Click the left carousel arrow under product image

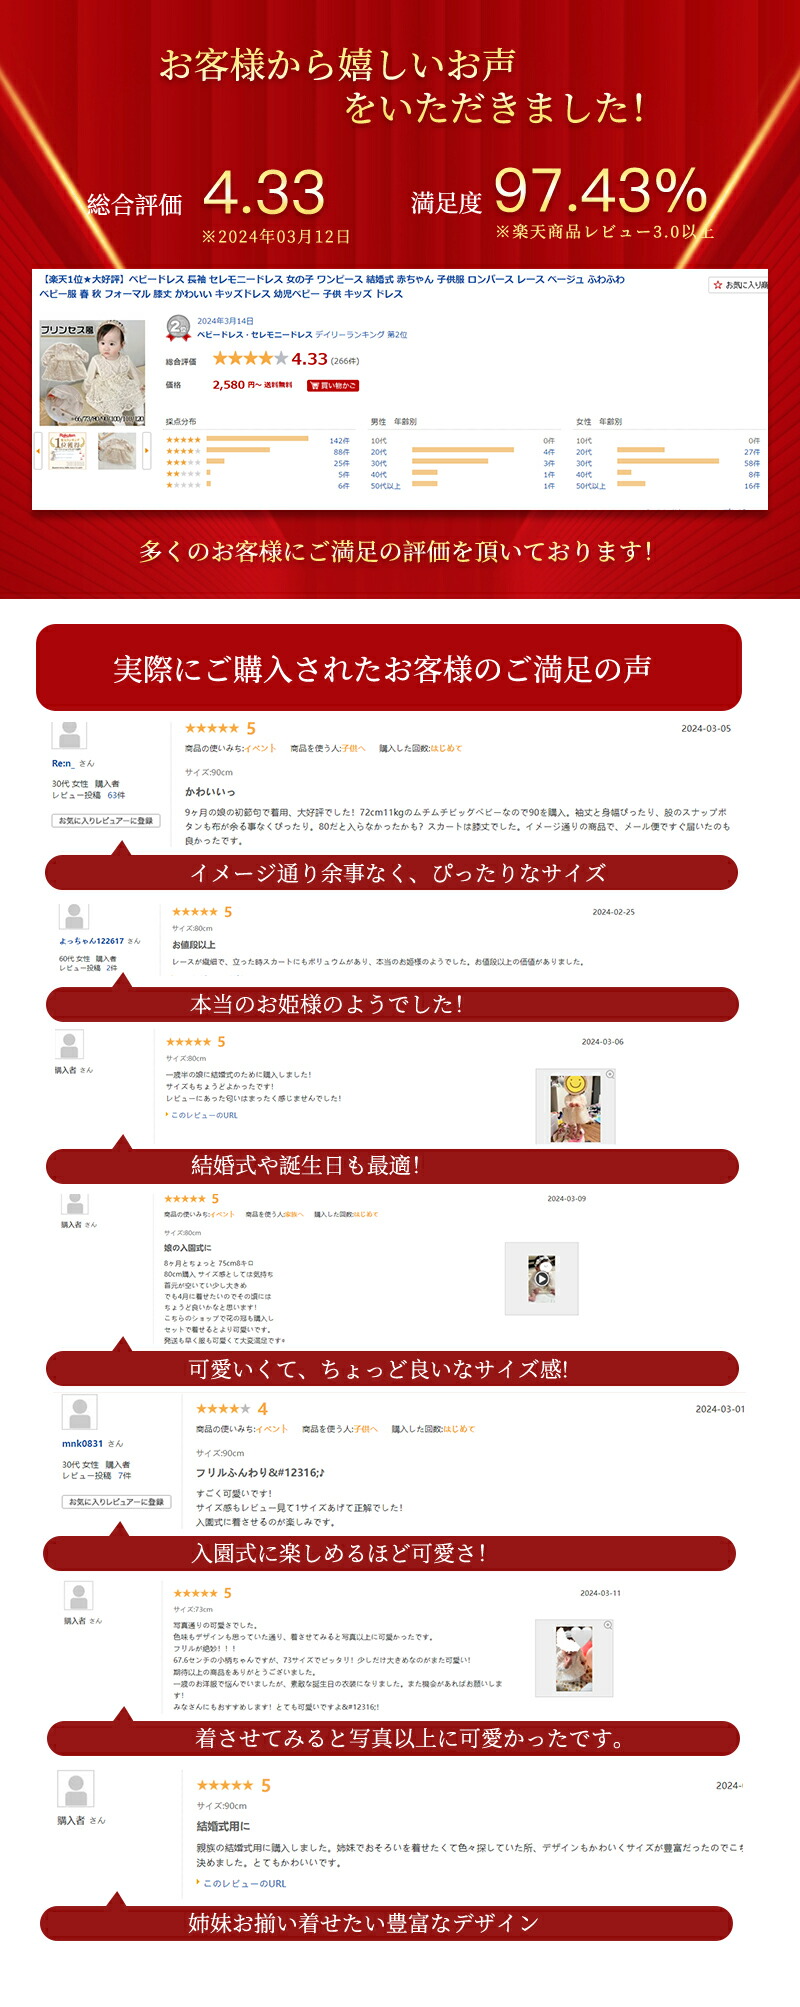[38, 451]
